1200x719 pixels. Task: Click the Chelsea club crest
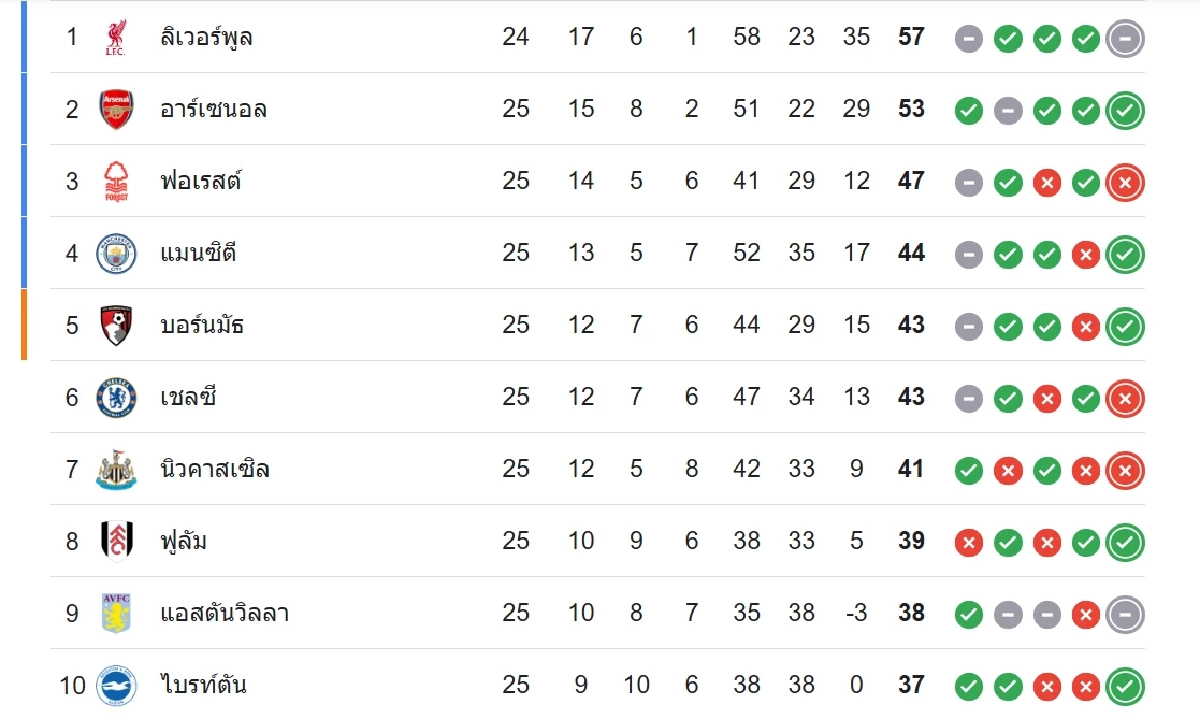click(115, 397)
